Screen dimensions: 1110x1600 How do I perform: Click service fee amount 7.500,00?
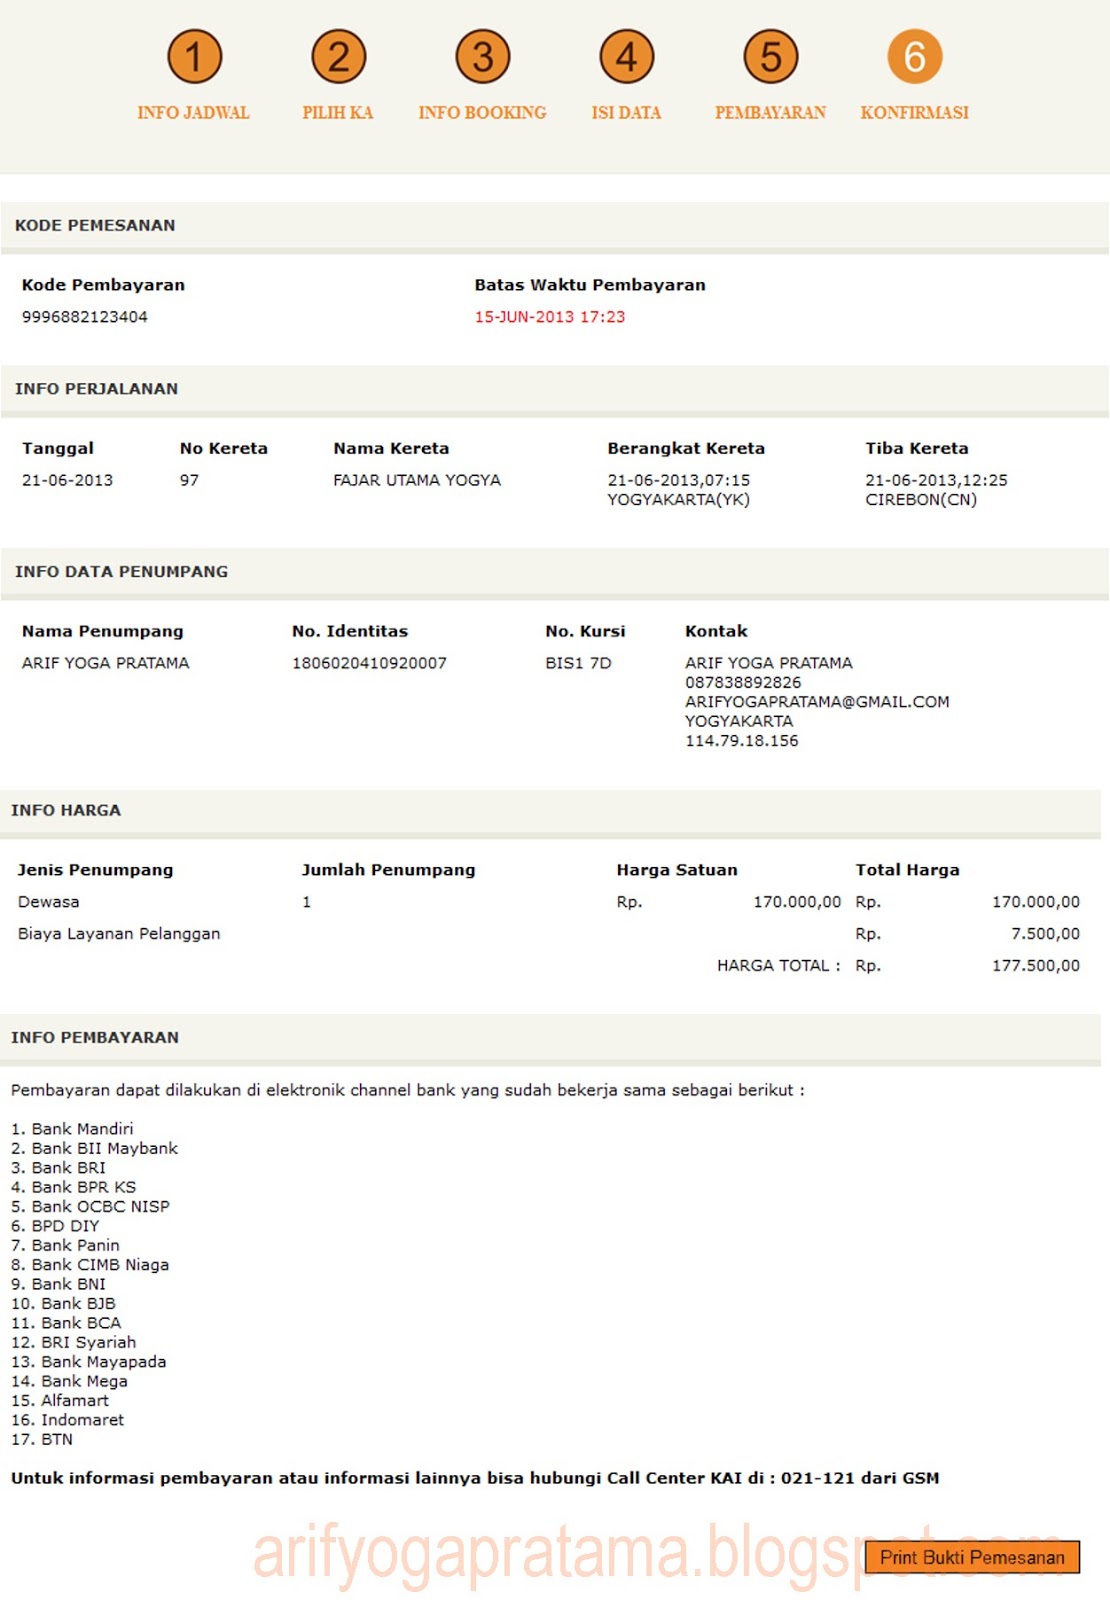pos(1045,934)
